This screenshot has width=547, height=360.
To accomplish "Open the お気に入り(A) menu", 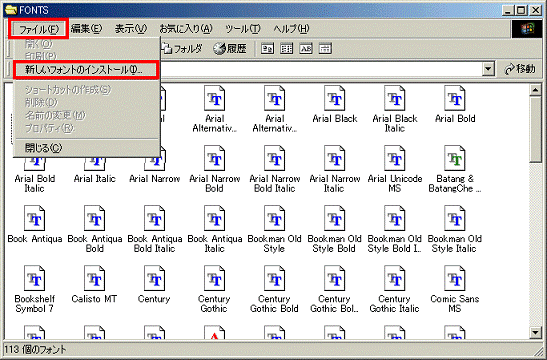I will [186, 29].
